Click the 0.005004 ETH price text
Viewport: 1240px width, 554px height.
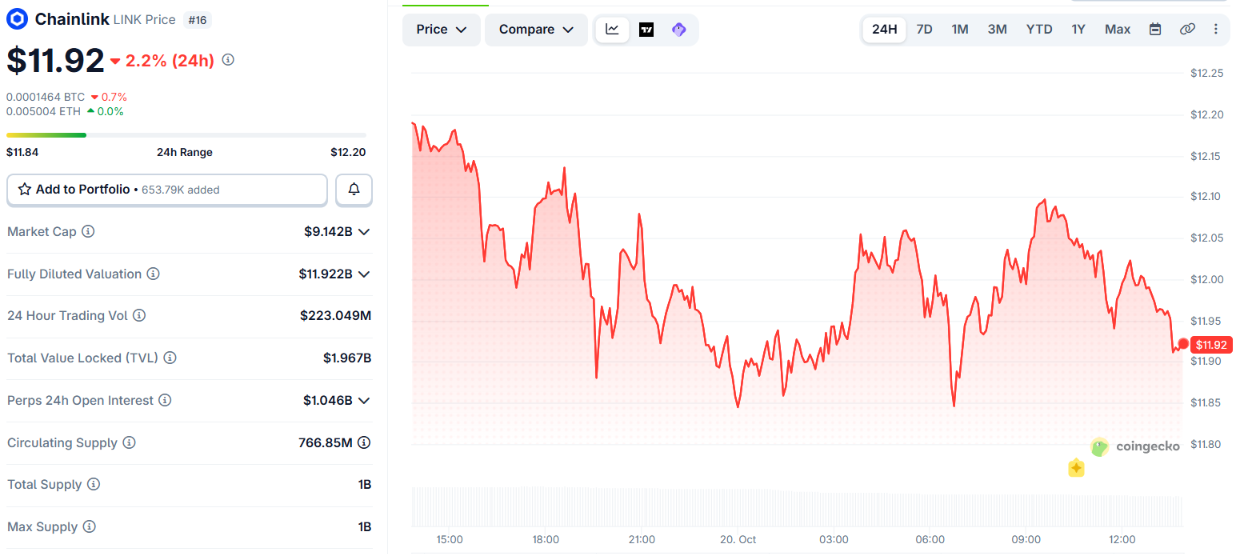(44, 111)
